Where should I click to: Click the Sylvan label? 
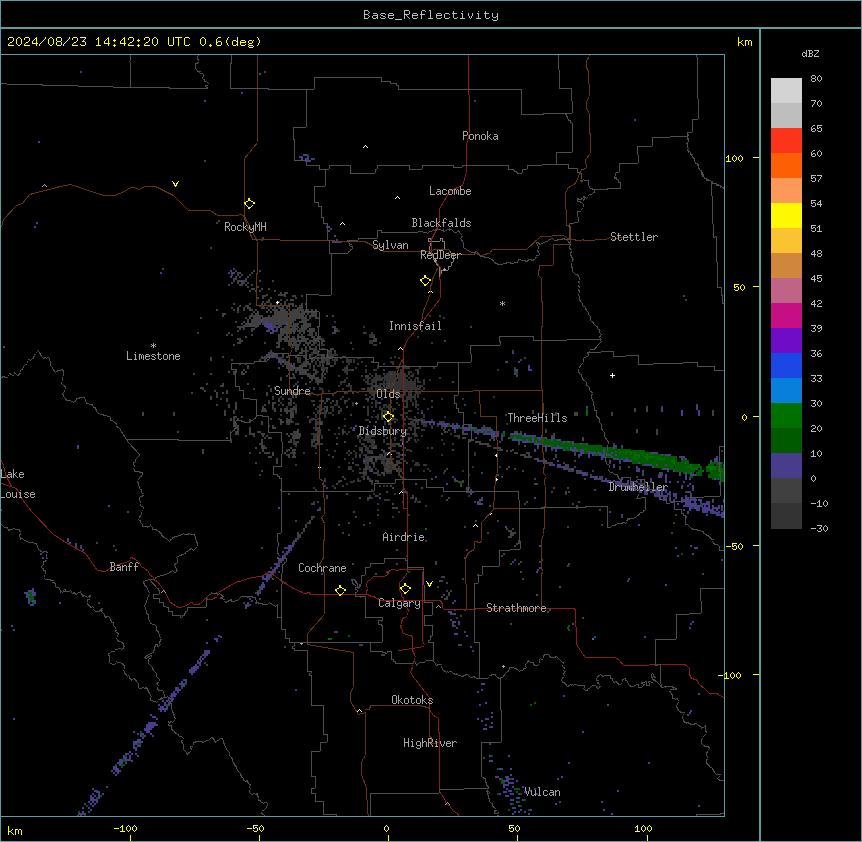click(x=390, y=245)
